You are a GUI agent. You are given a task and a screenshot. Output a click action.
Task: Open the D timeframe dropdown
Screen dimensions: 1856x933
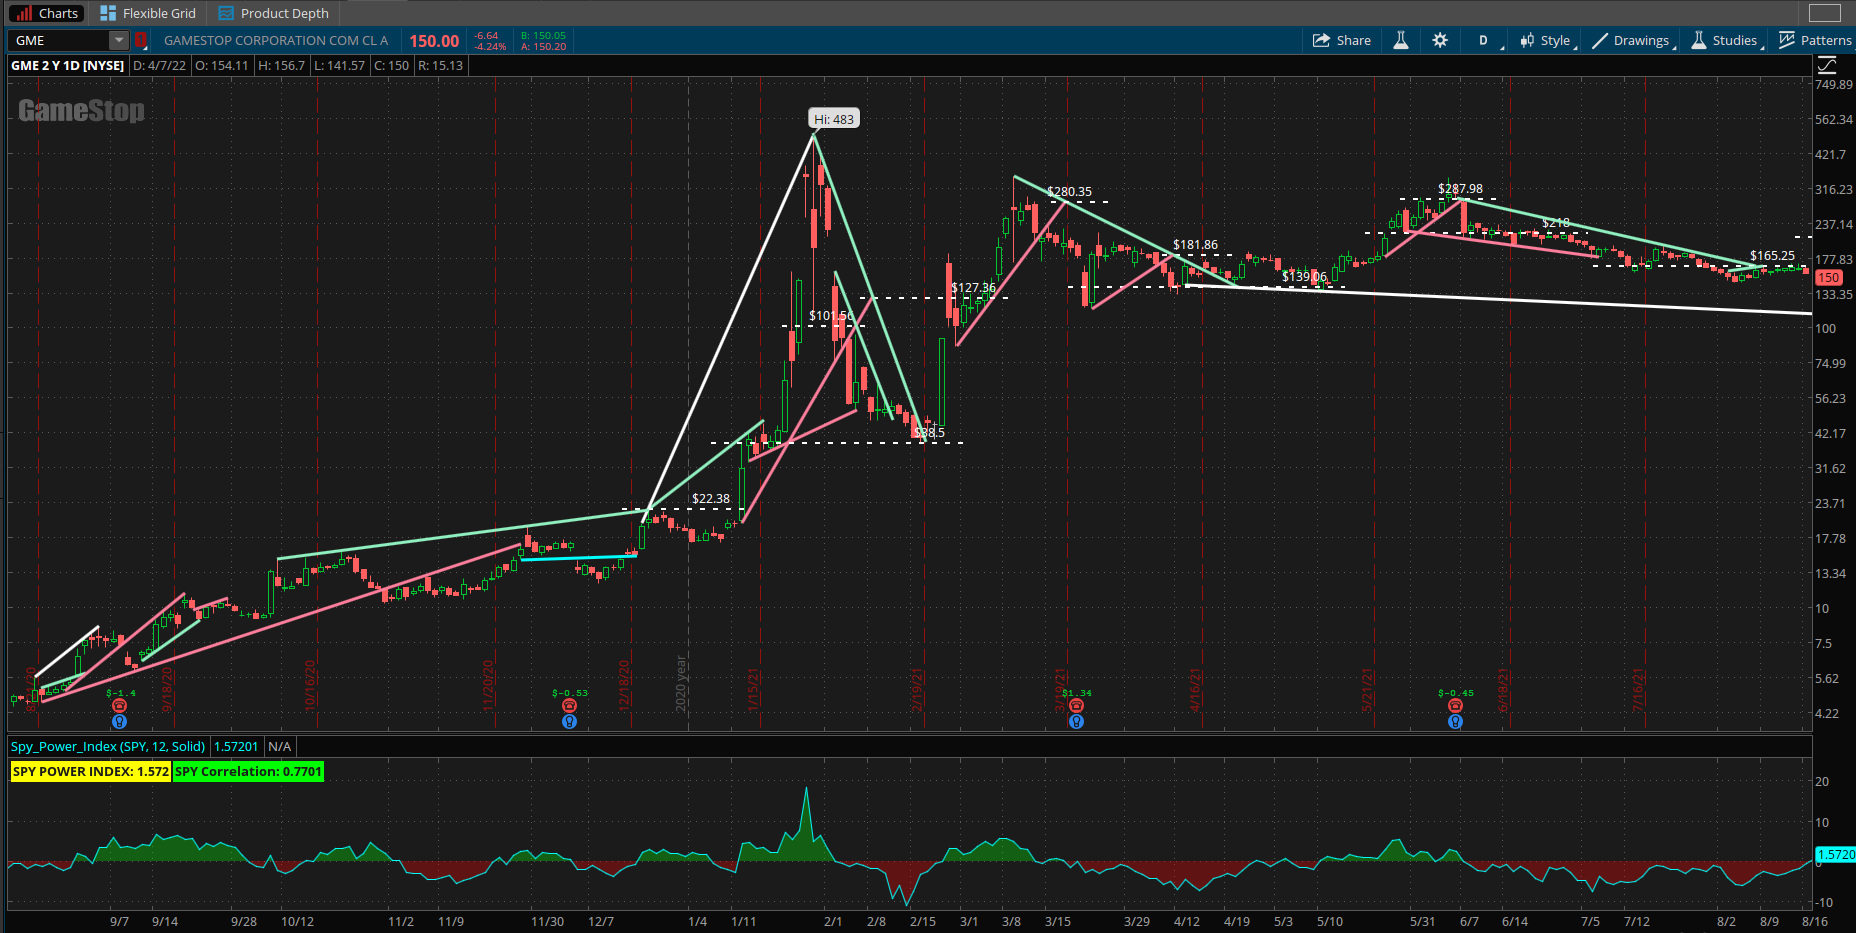coord(1488,40)
